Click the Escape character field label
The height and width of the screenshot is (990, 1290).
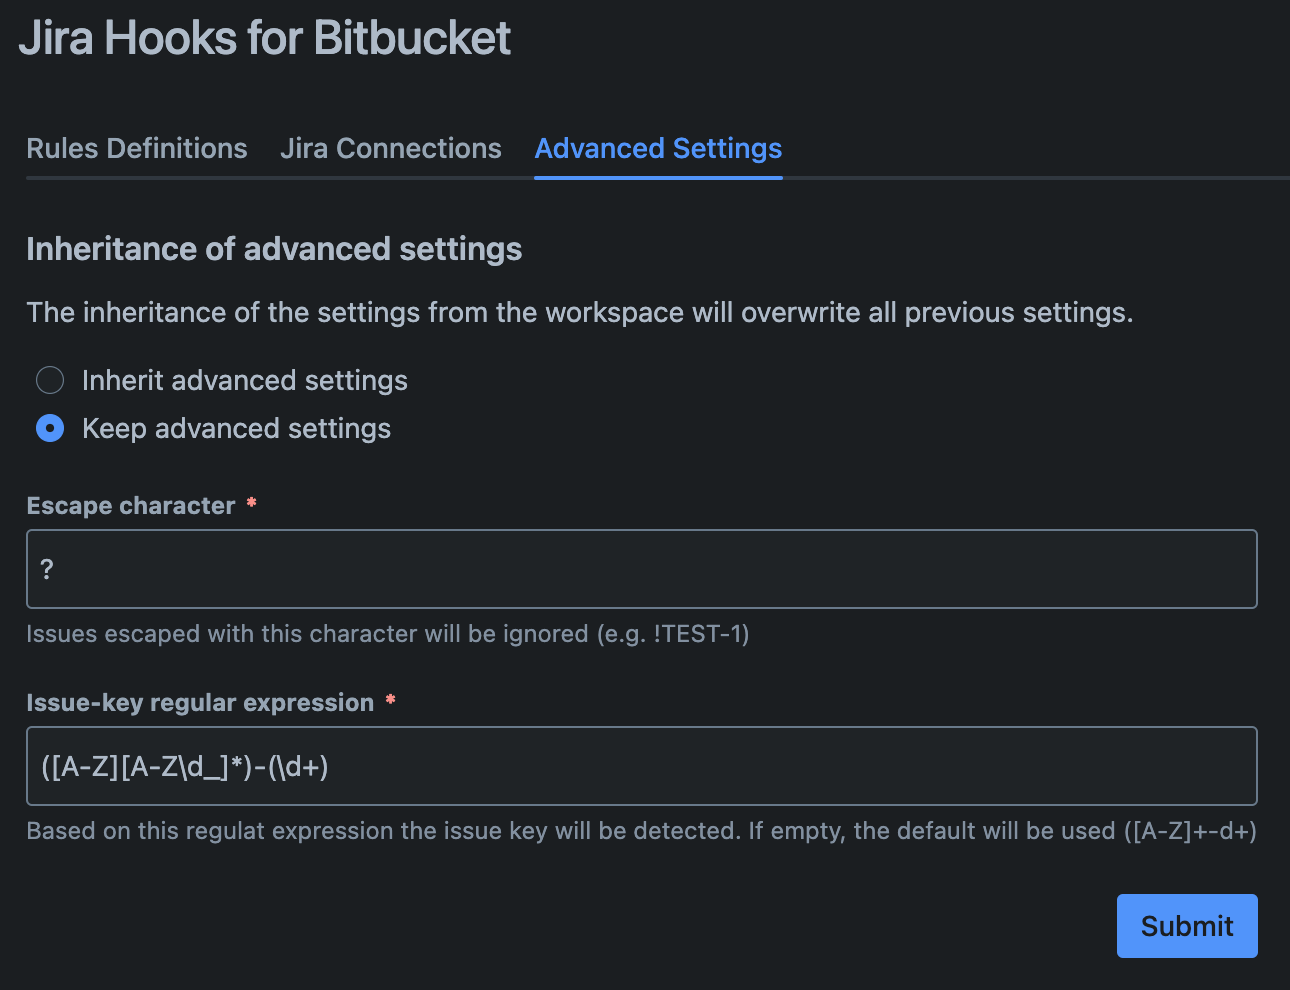131,506
